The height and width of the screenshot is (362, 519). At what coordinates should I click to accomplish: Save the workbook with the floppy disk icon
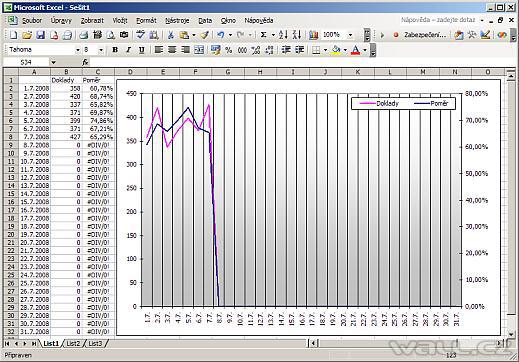[x=40, y=35]
